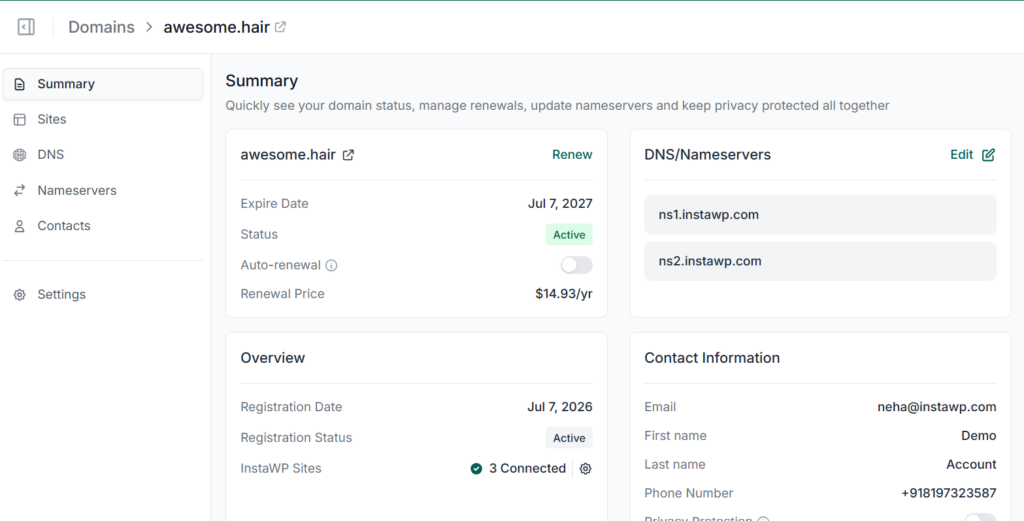Open connected sites gear icon
The height and width of the screenshot is (521, 1024).
point(585,469)
